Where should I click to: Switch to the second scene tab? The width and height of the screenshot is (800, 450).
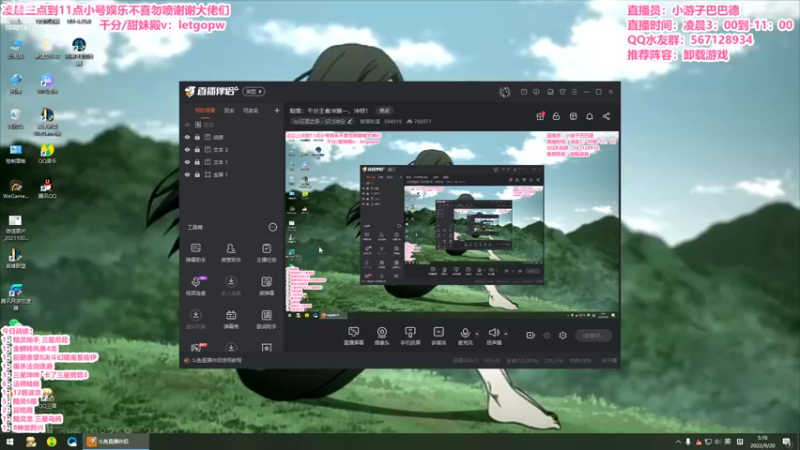[x=229, y=111]
